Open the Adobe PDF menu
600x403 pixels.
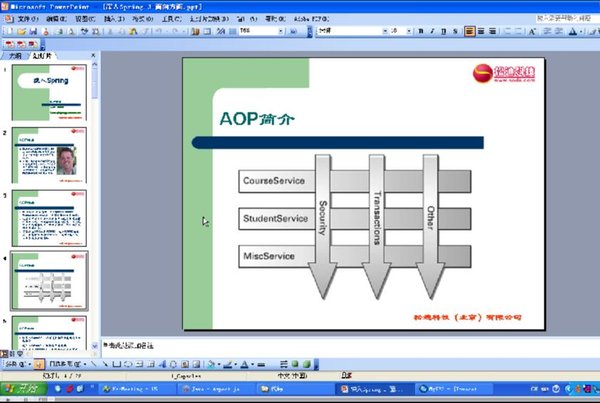tap(311, 19)
